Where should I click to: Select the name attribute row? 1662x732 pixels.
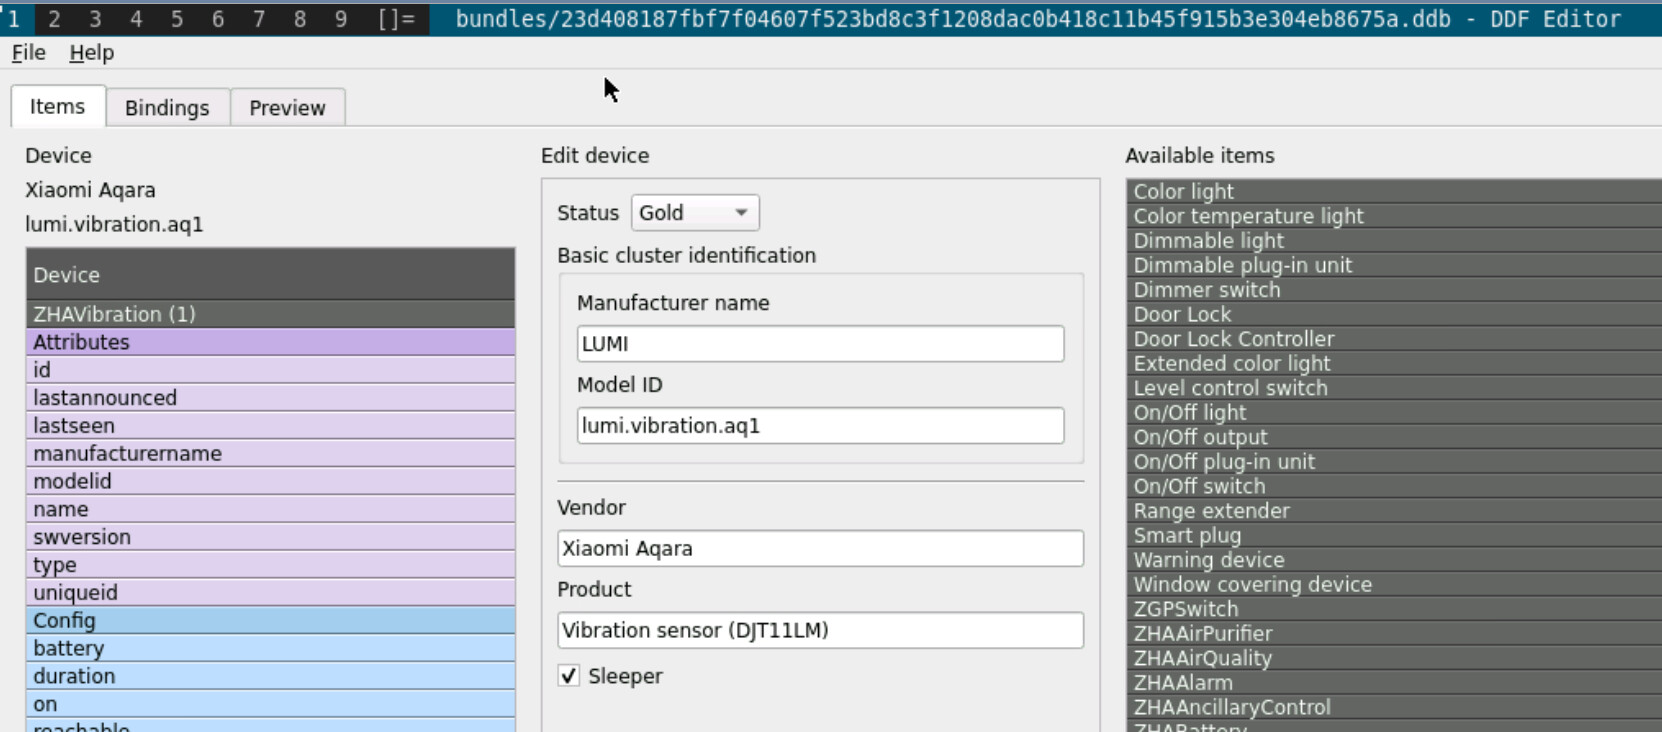(271, 510)
